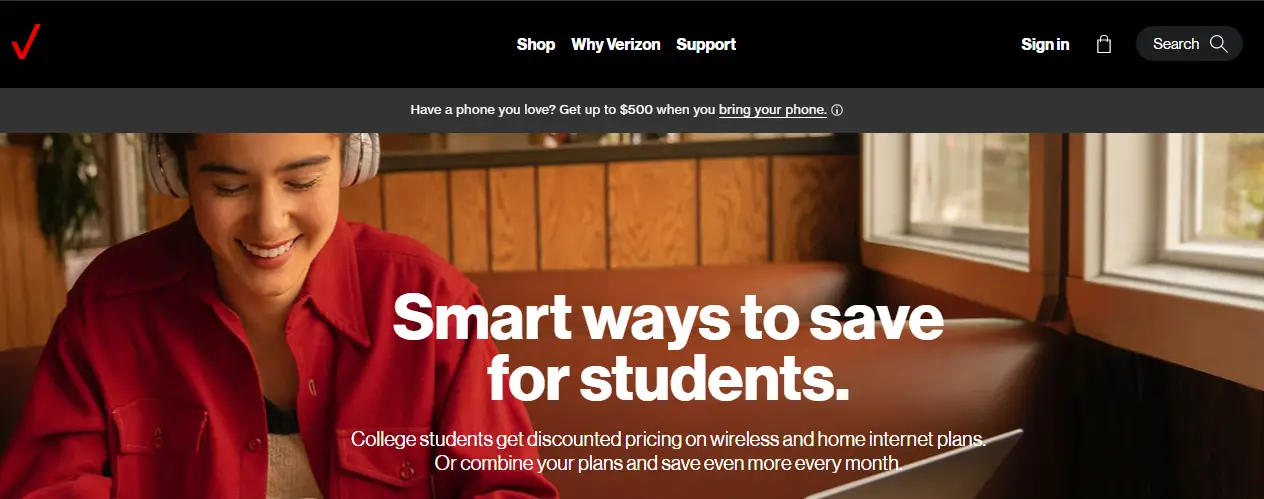
Task: Open the Why Verizon menu
Action: [616, 44]
